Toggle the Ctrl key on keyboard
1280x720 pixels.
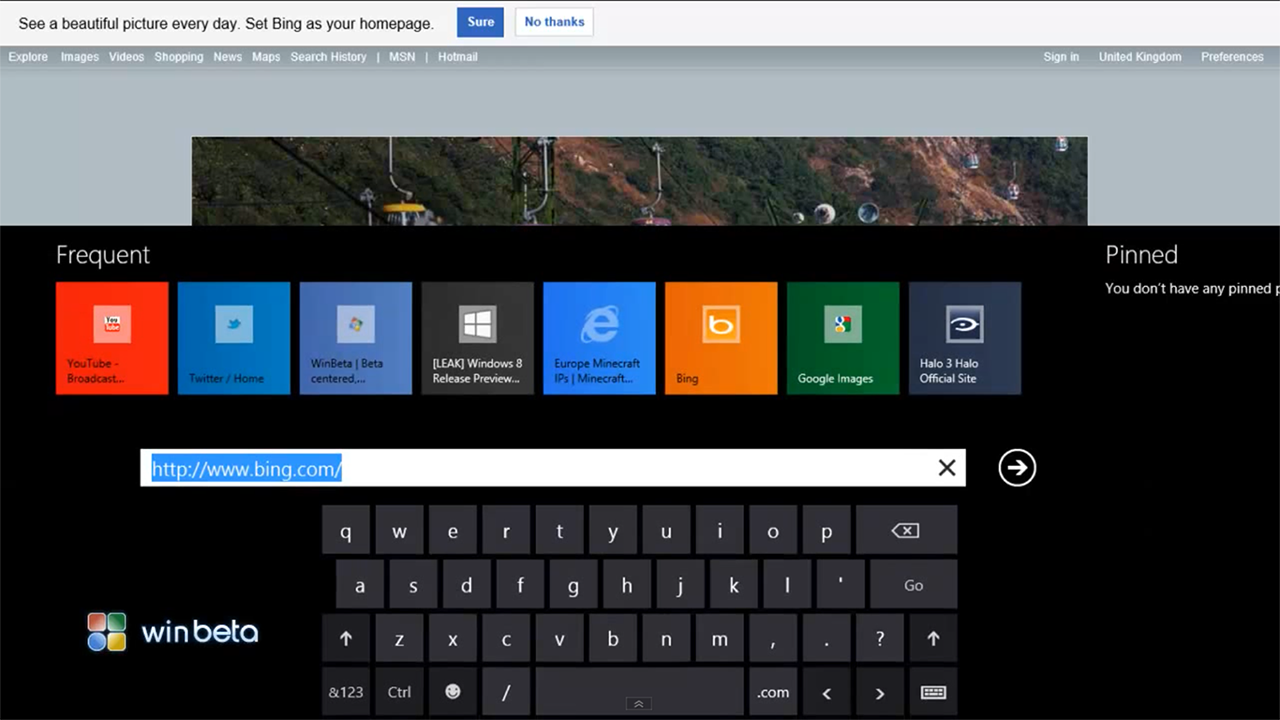[399, 692]
